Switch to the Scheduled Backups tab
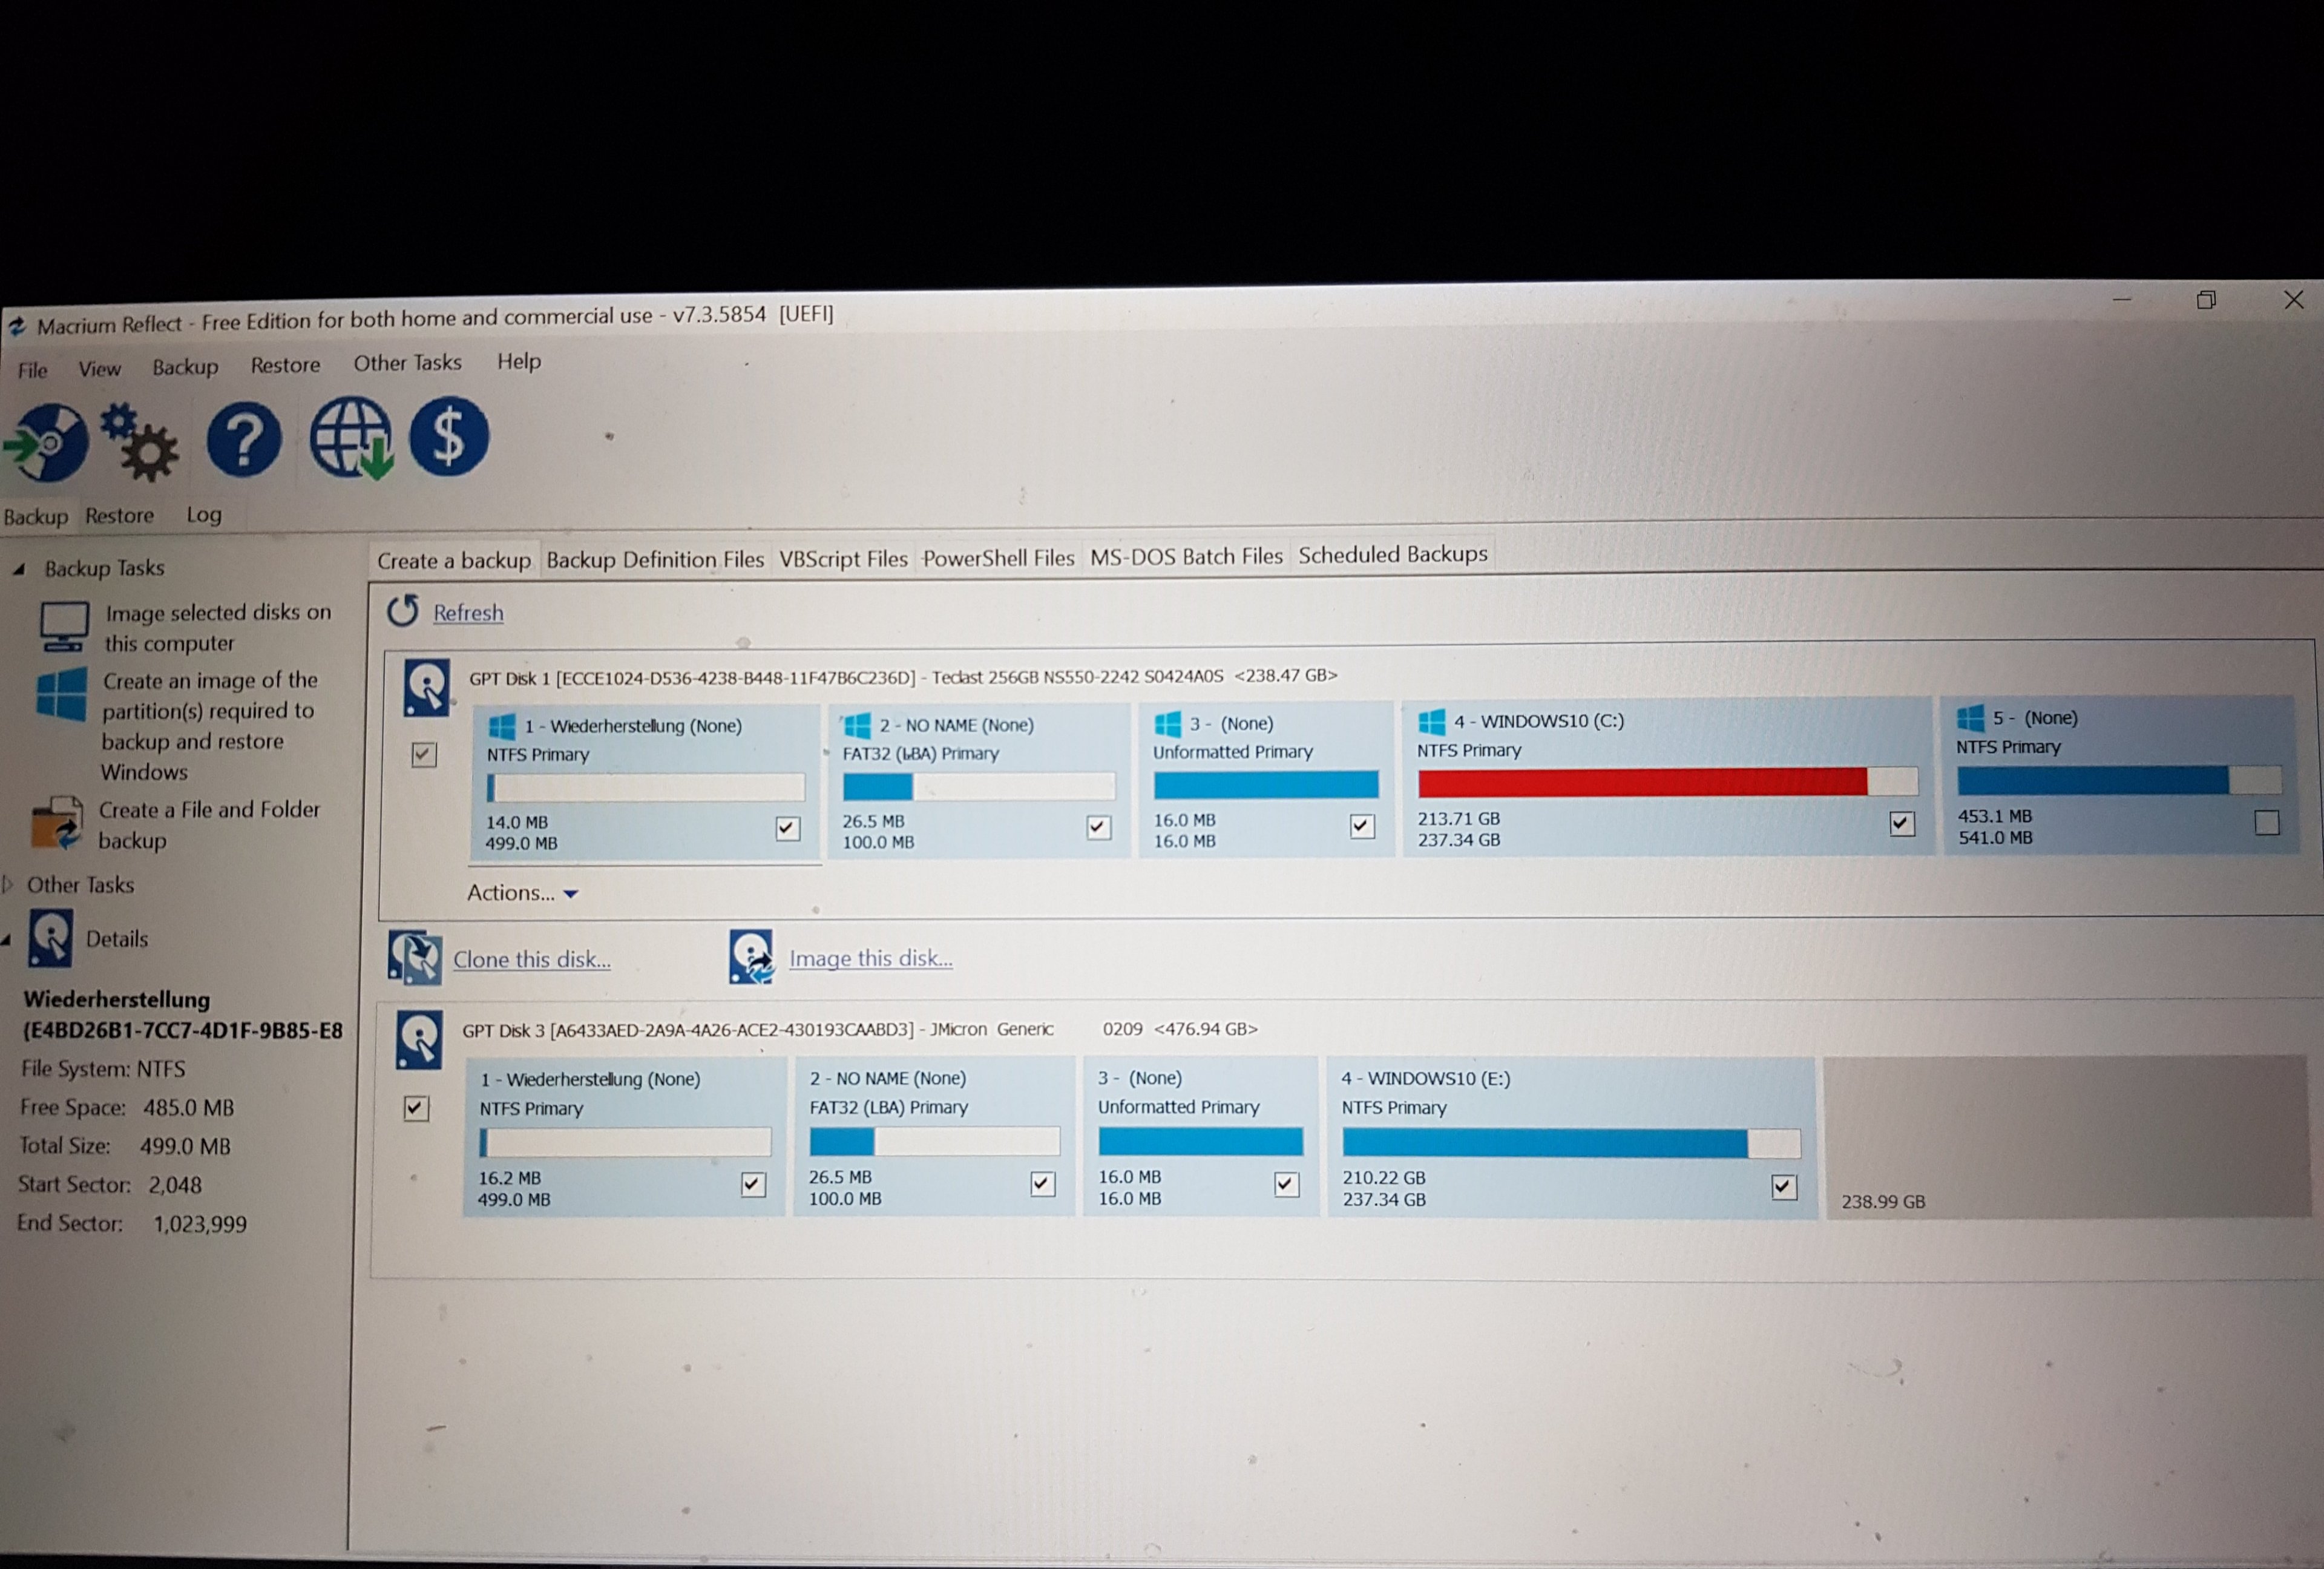Viewport: 2324px width, 1569px height. tap(1392, 554)
